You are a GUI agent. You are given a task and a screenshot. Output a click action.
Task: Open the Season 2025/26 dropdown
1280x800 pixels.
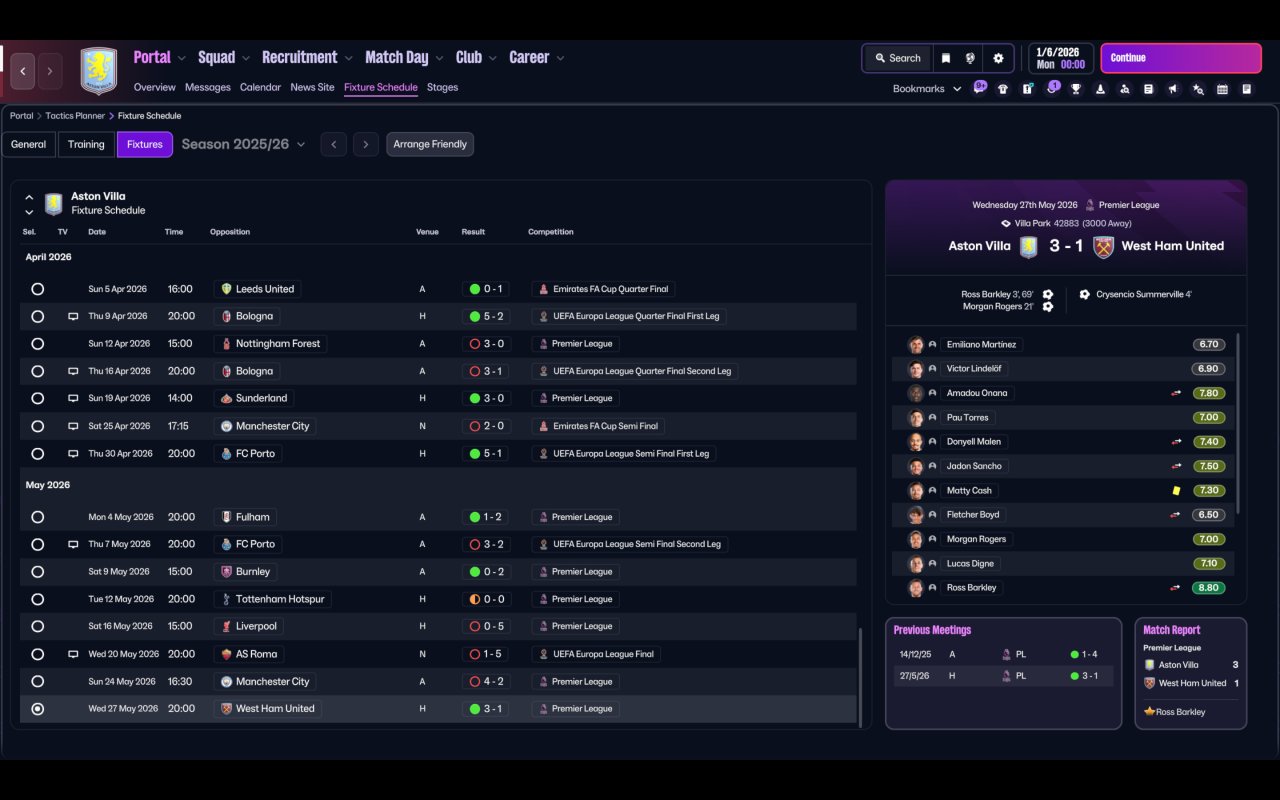pyautogui.click(x=244, y=144)
